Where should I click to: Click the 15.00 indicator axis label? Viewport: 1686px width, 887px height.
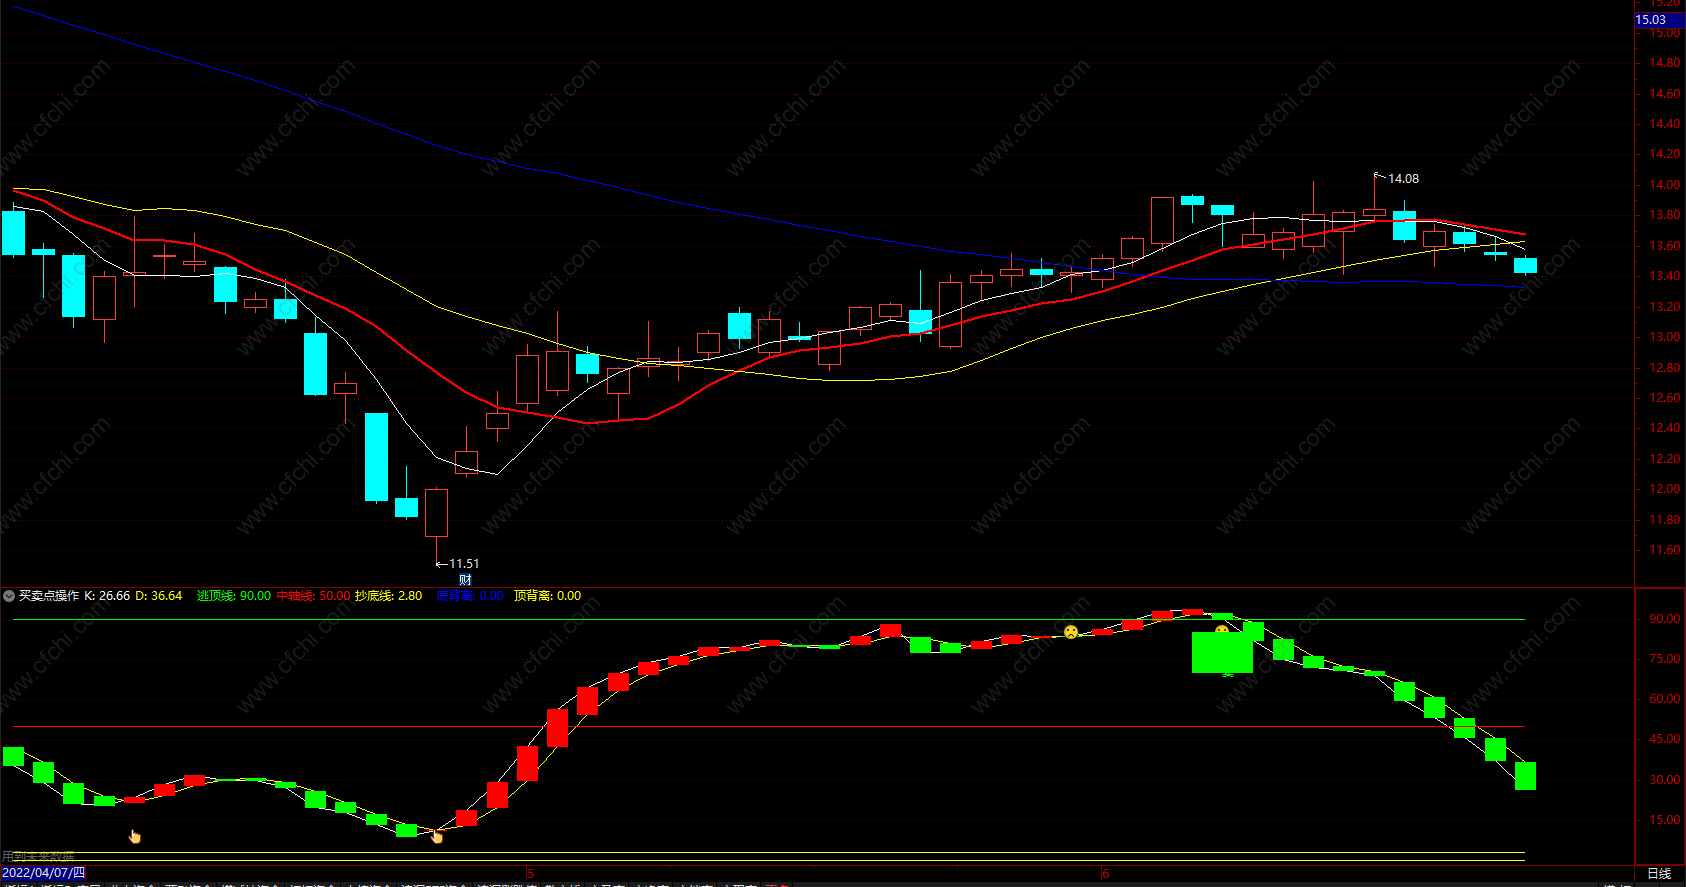pyautogui.click(x=1665, y=820)
